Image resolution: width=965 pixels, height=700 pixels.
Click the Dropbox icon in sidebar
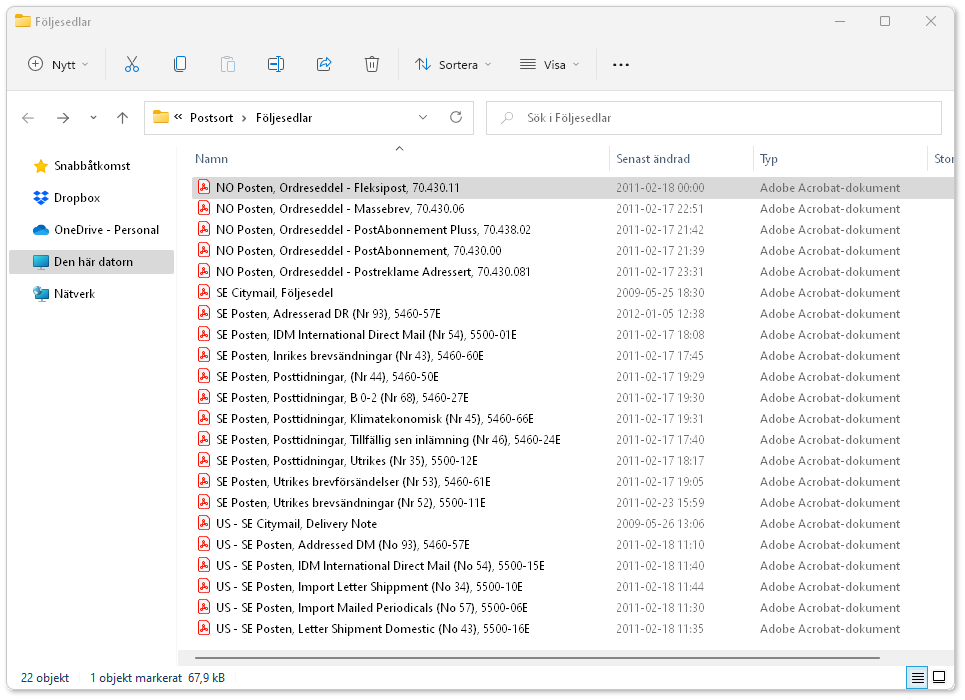41,198
